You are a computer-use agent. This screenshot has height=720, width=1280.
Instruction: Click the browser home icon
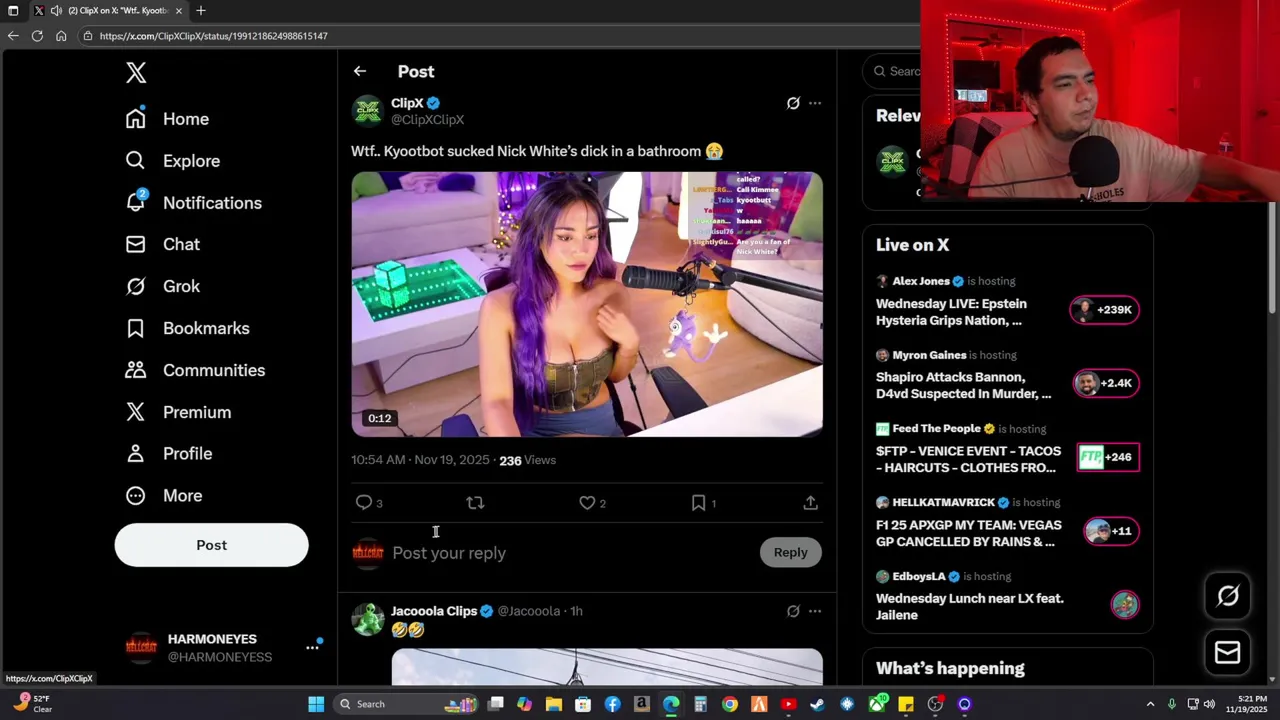(61, 36)
